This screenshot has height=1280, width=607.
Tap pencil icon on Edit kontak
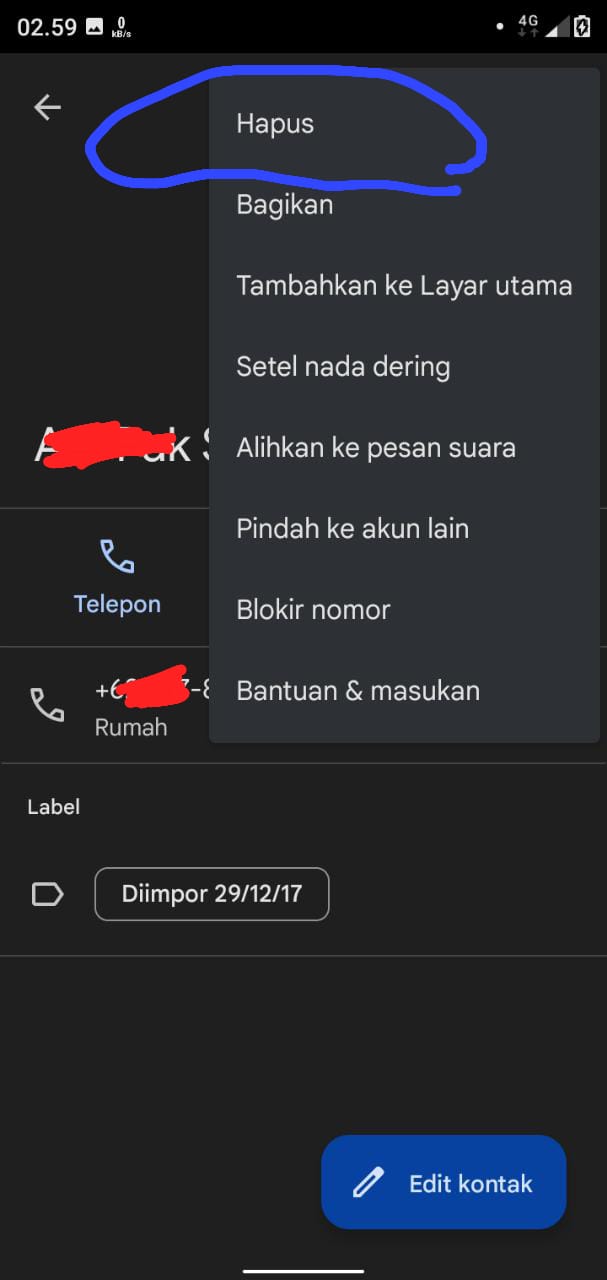(x=368, y=1183)
